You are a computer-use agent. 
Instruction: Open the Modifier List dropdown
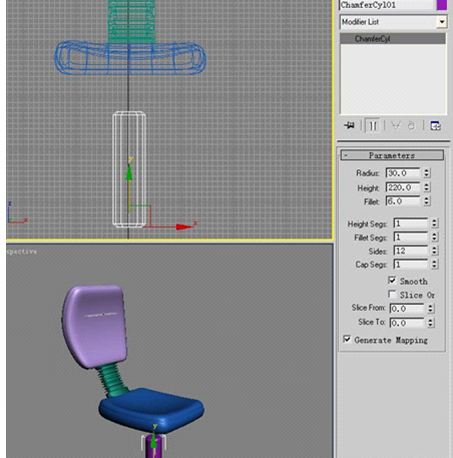tap(393, 22)
